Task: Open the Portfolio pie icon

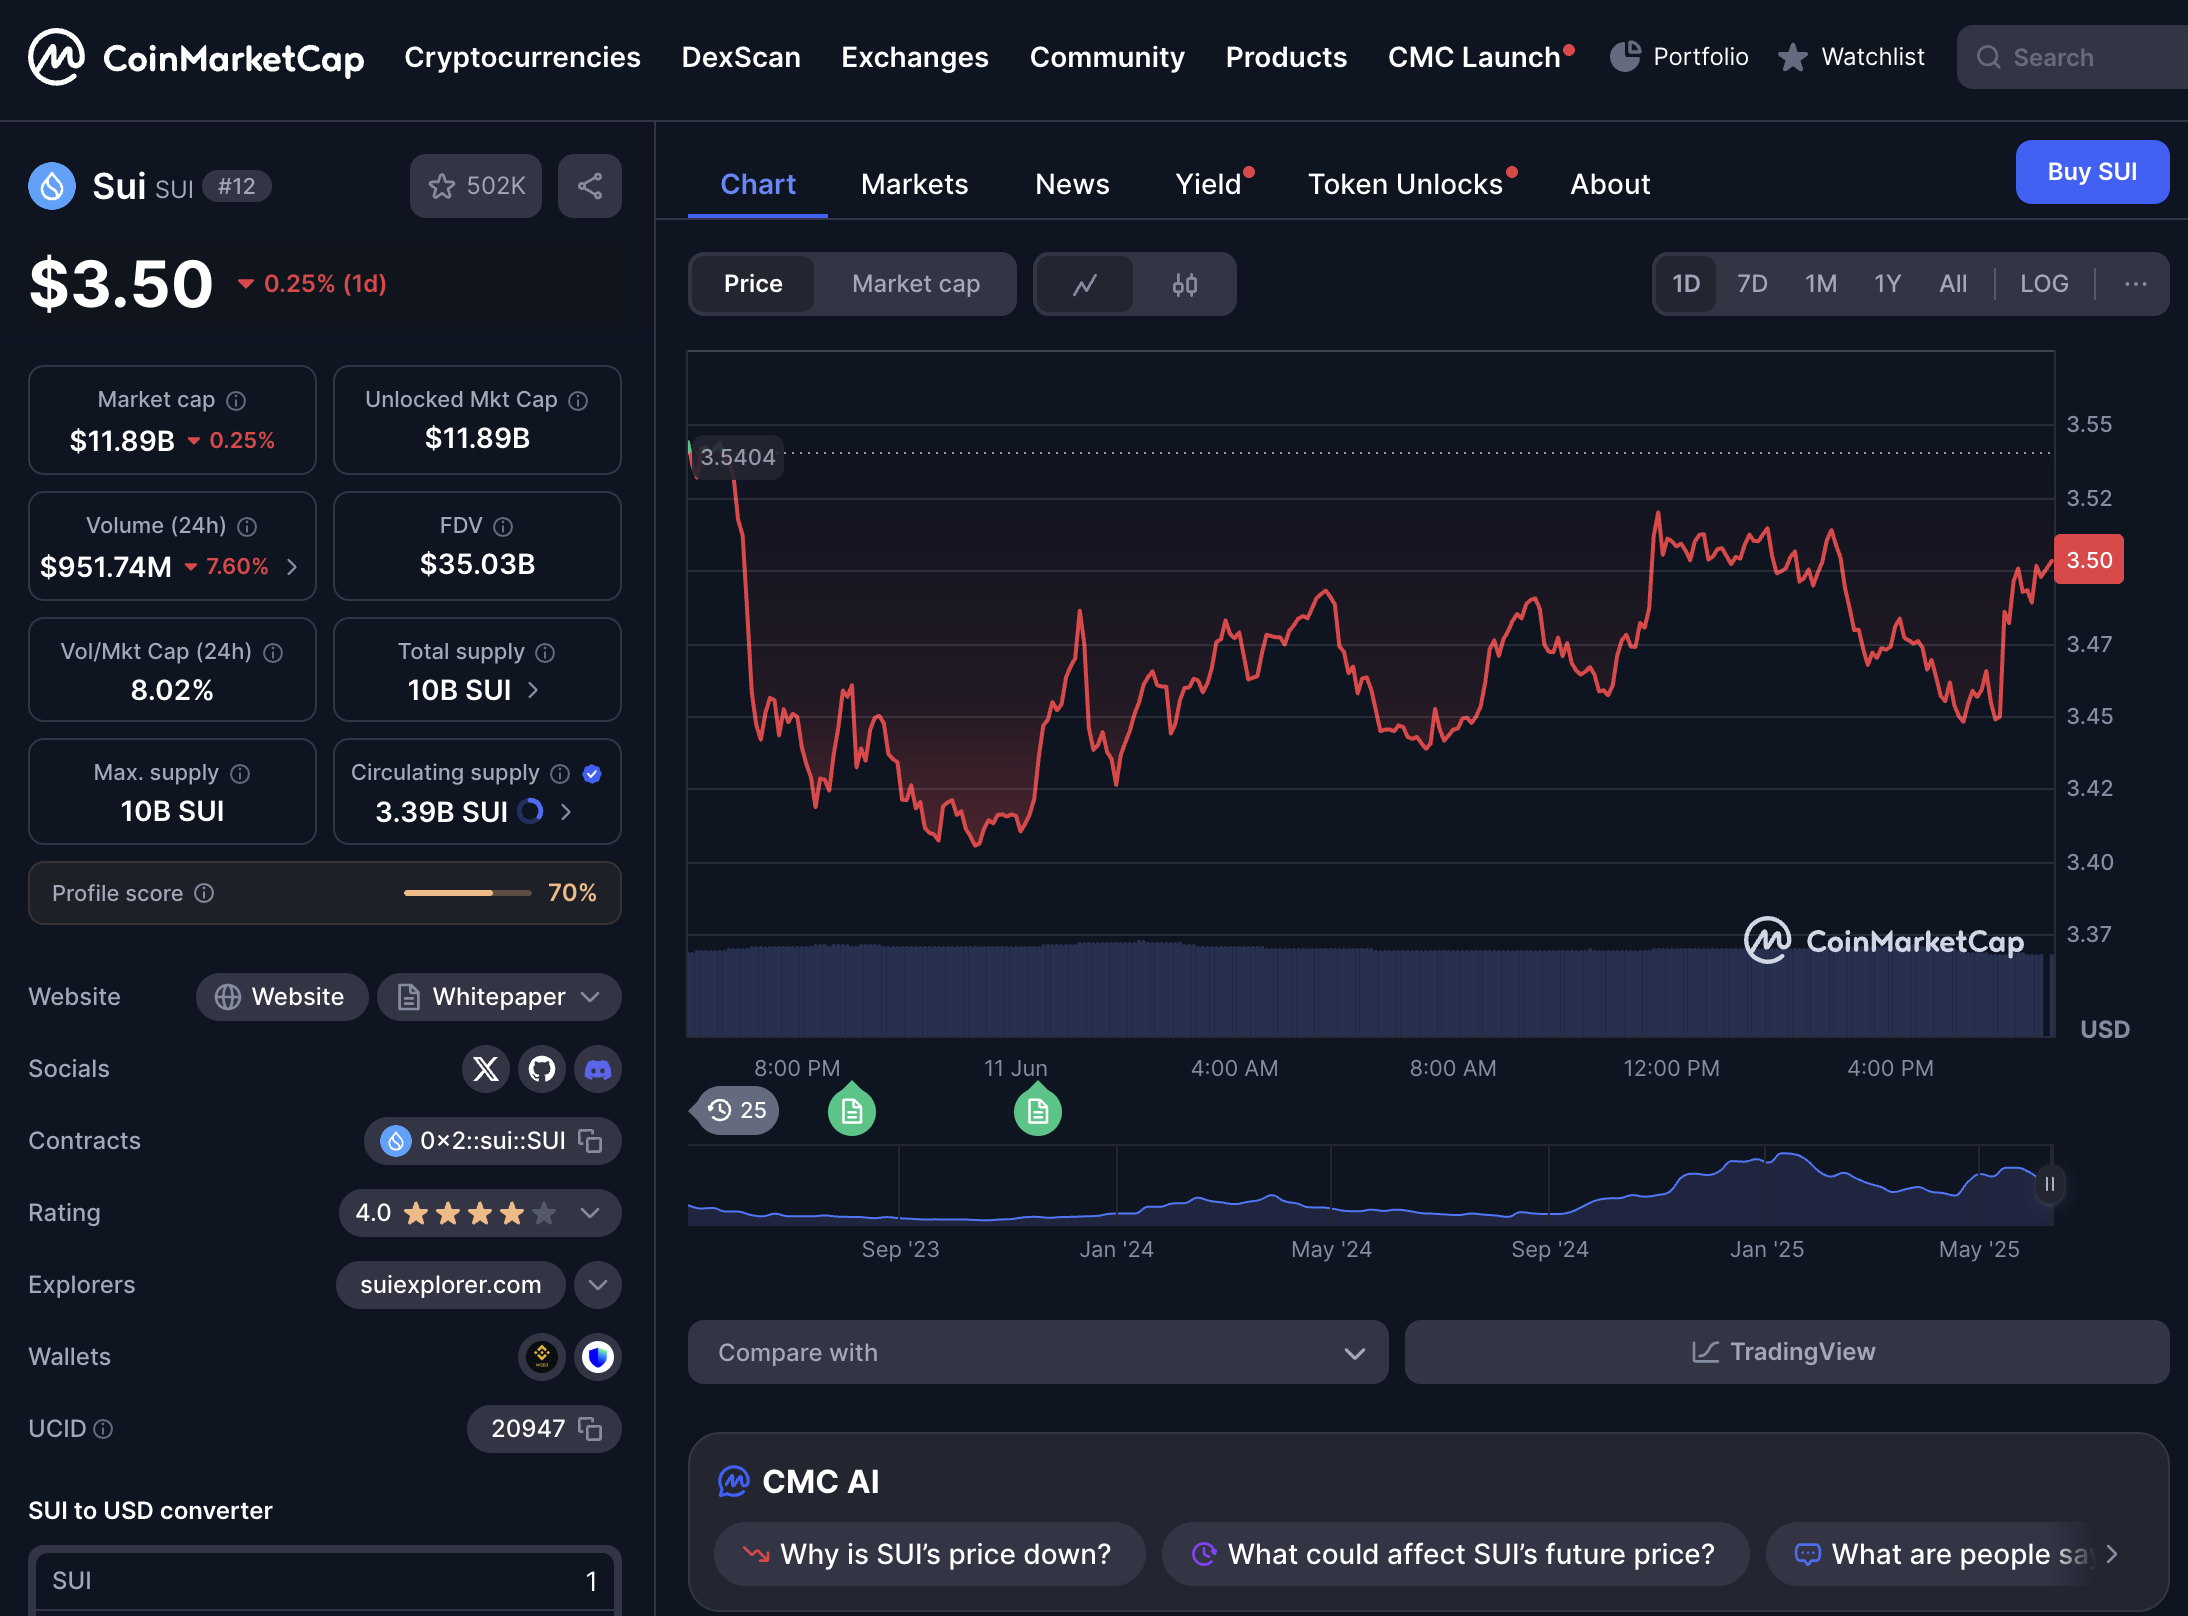Action: 1625,57
